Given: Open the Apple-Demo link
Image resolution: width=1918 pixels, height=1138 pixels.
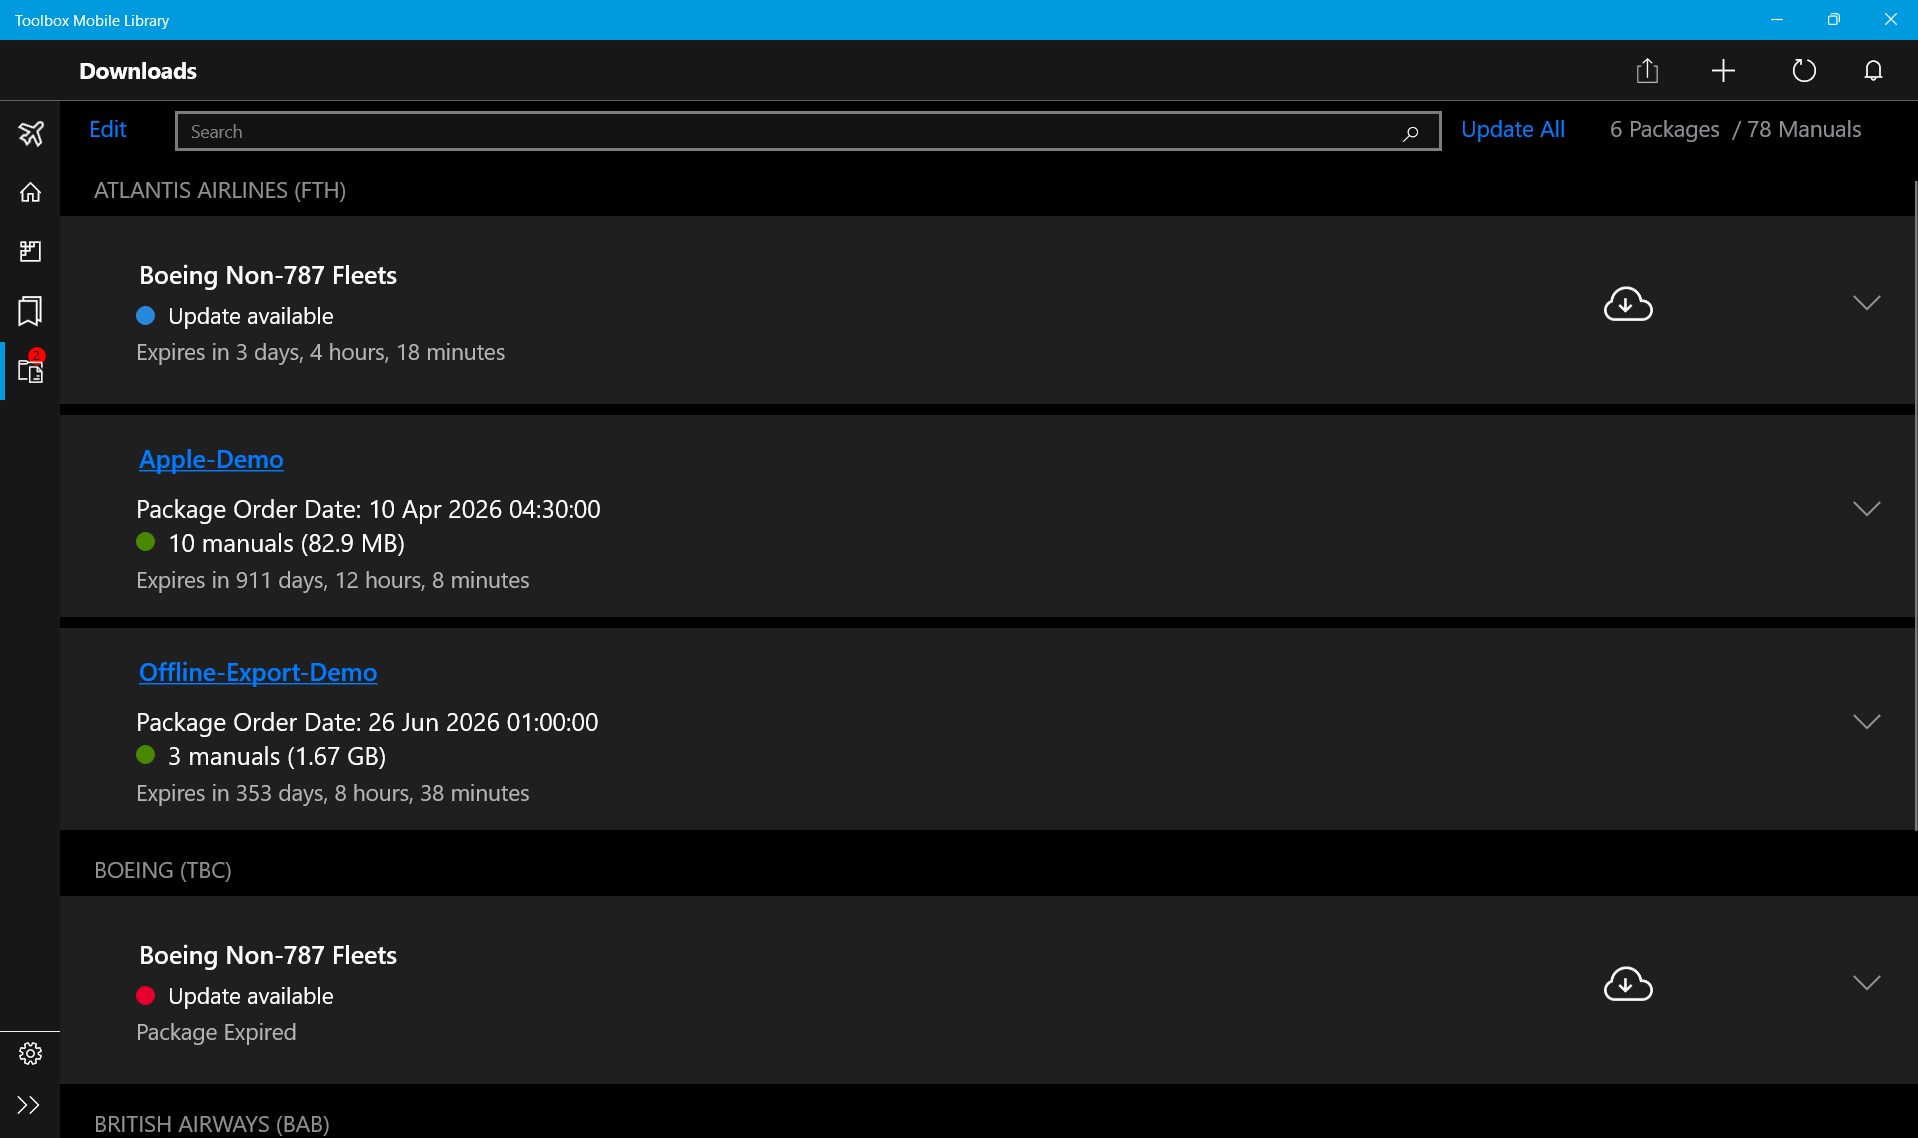Looking at the screenshot, I should [211, 459].
